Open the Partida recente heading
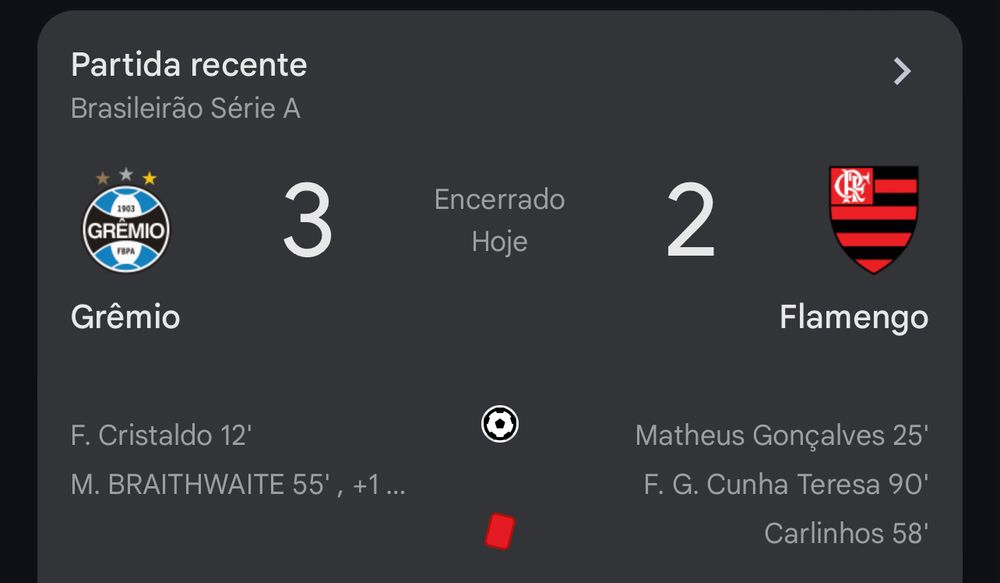 (189, 65)
